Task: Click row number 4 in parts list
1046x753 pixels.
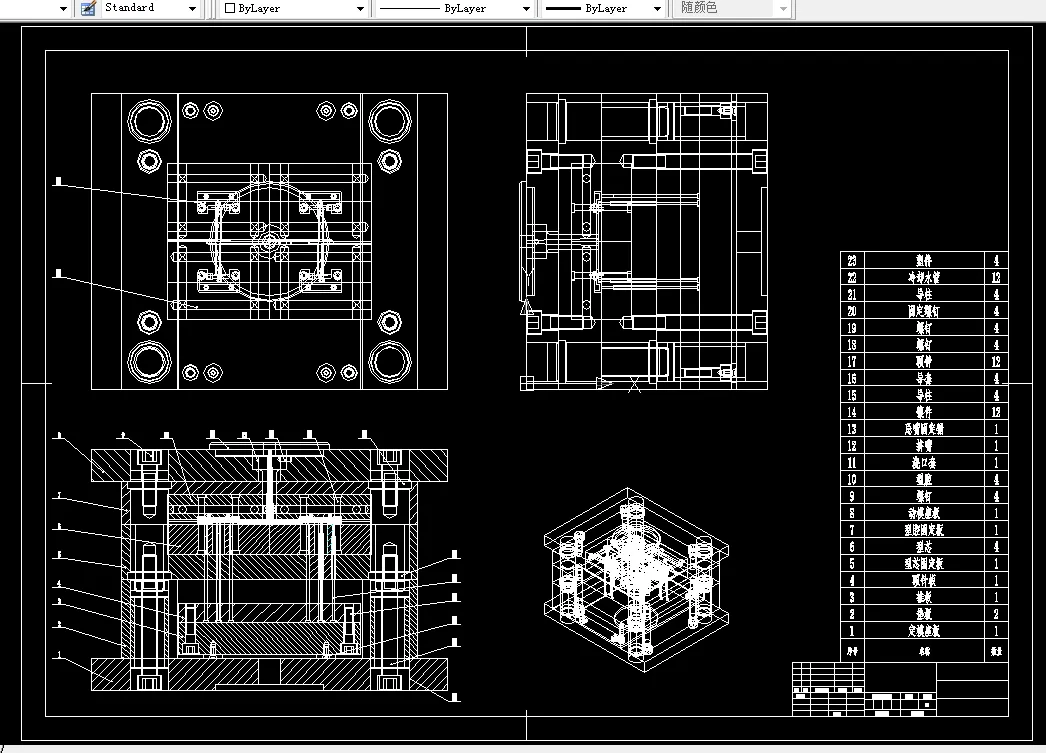Action: (x=852, y=580)
